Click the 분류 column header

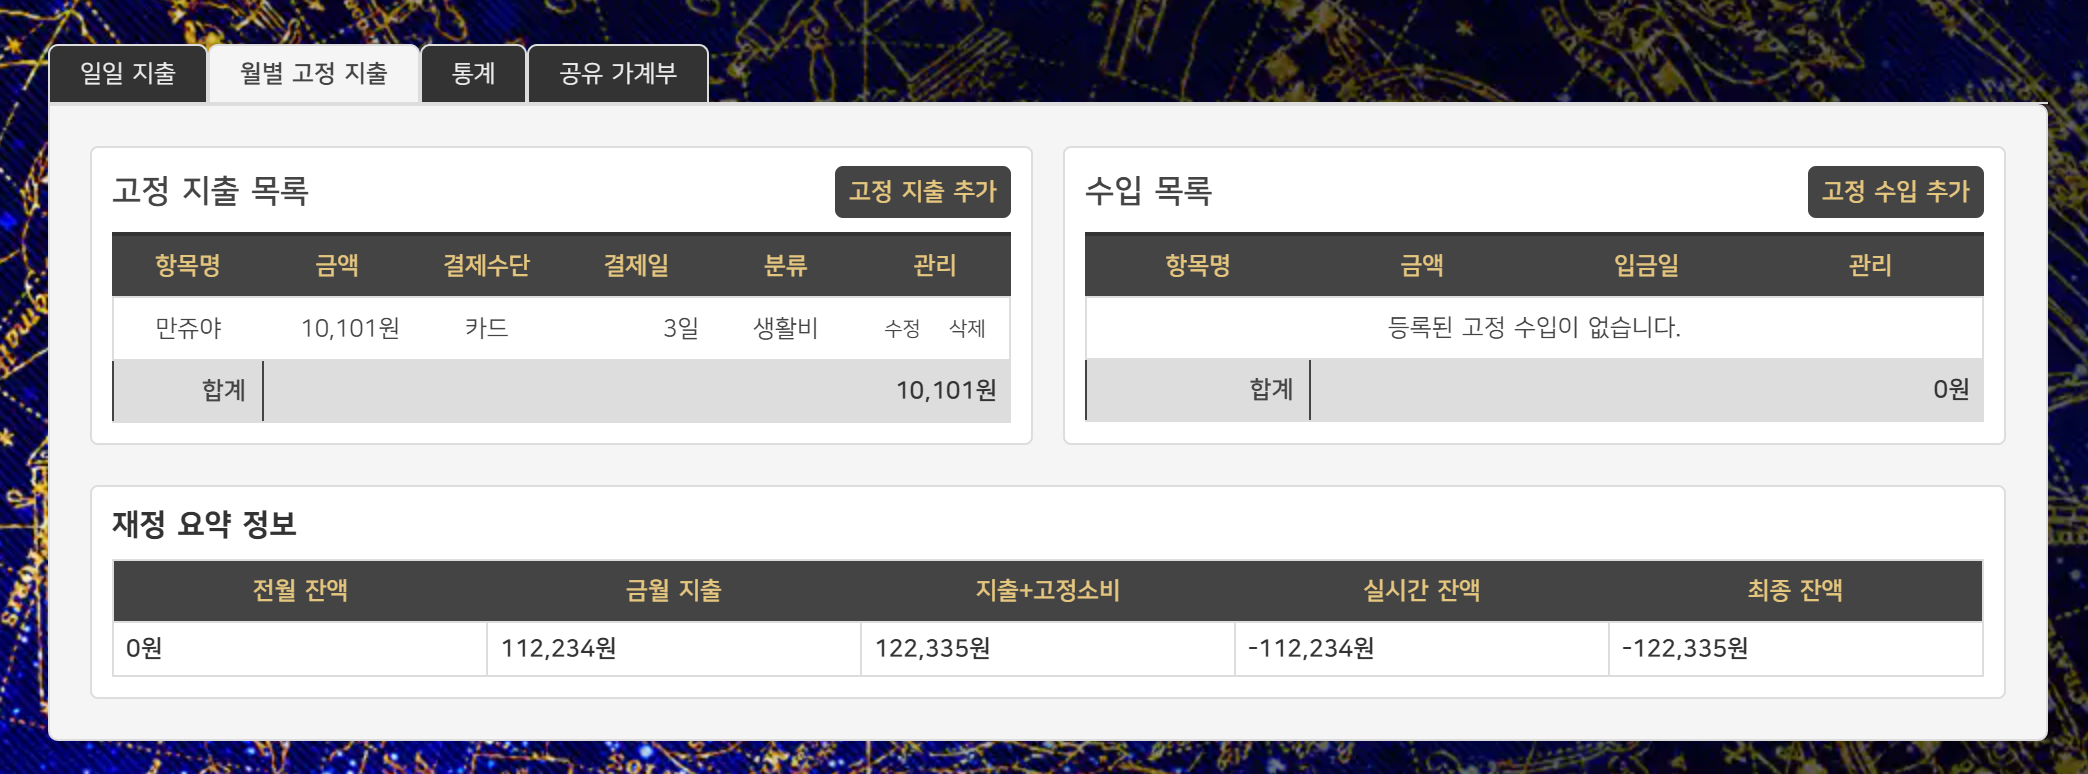[x=785, y=266]
